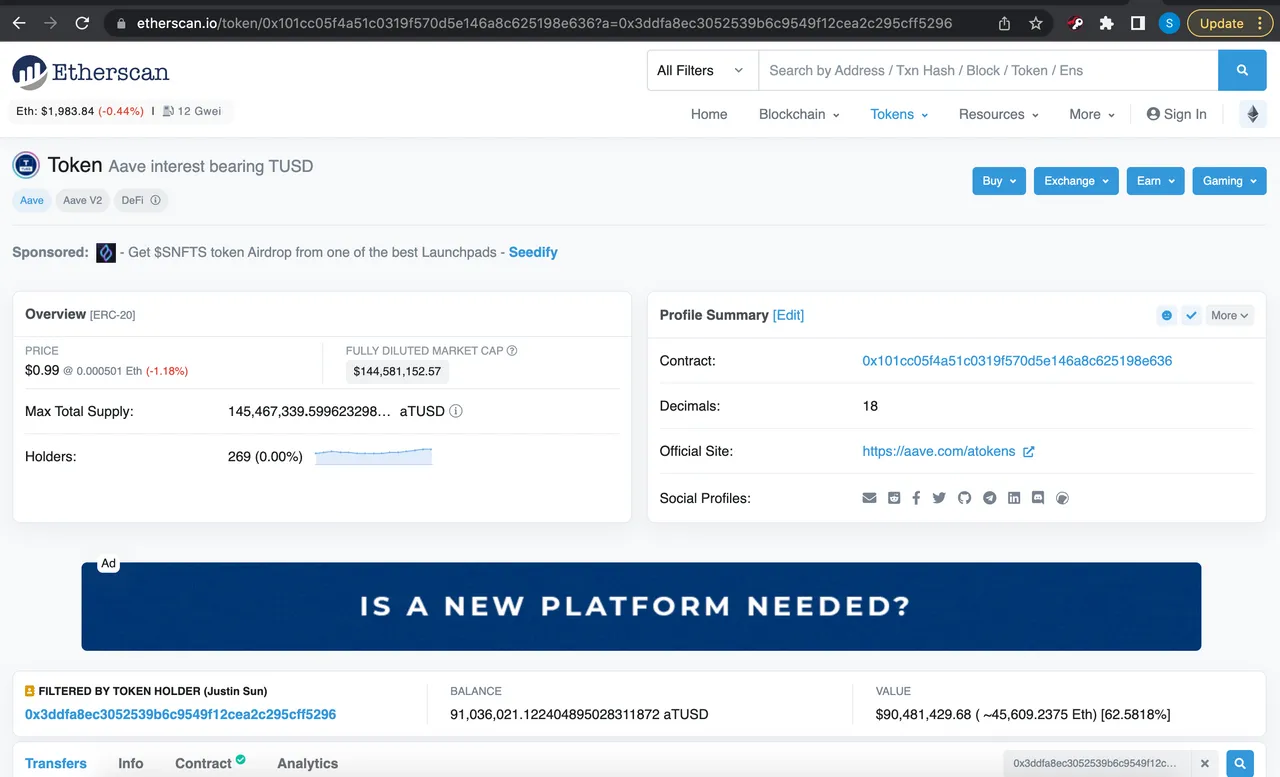
Task: Click the DeFi tag
Action: coord(140,200)
